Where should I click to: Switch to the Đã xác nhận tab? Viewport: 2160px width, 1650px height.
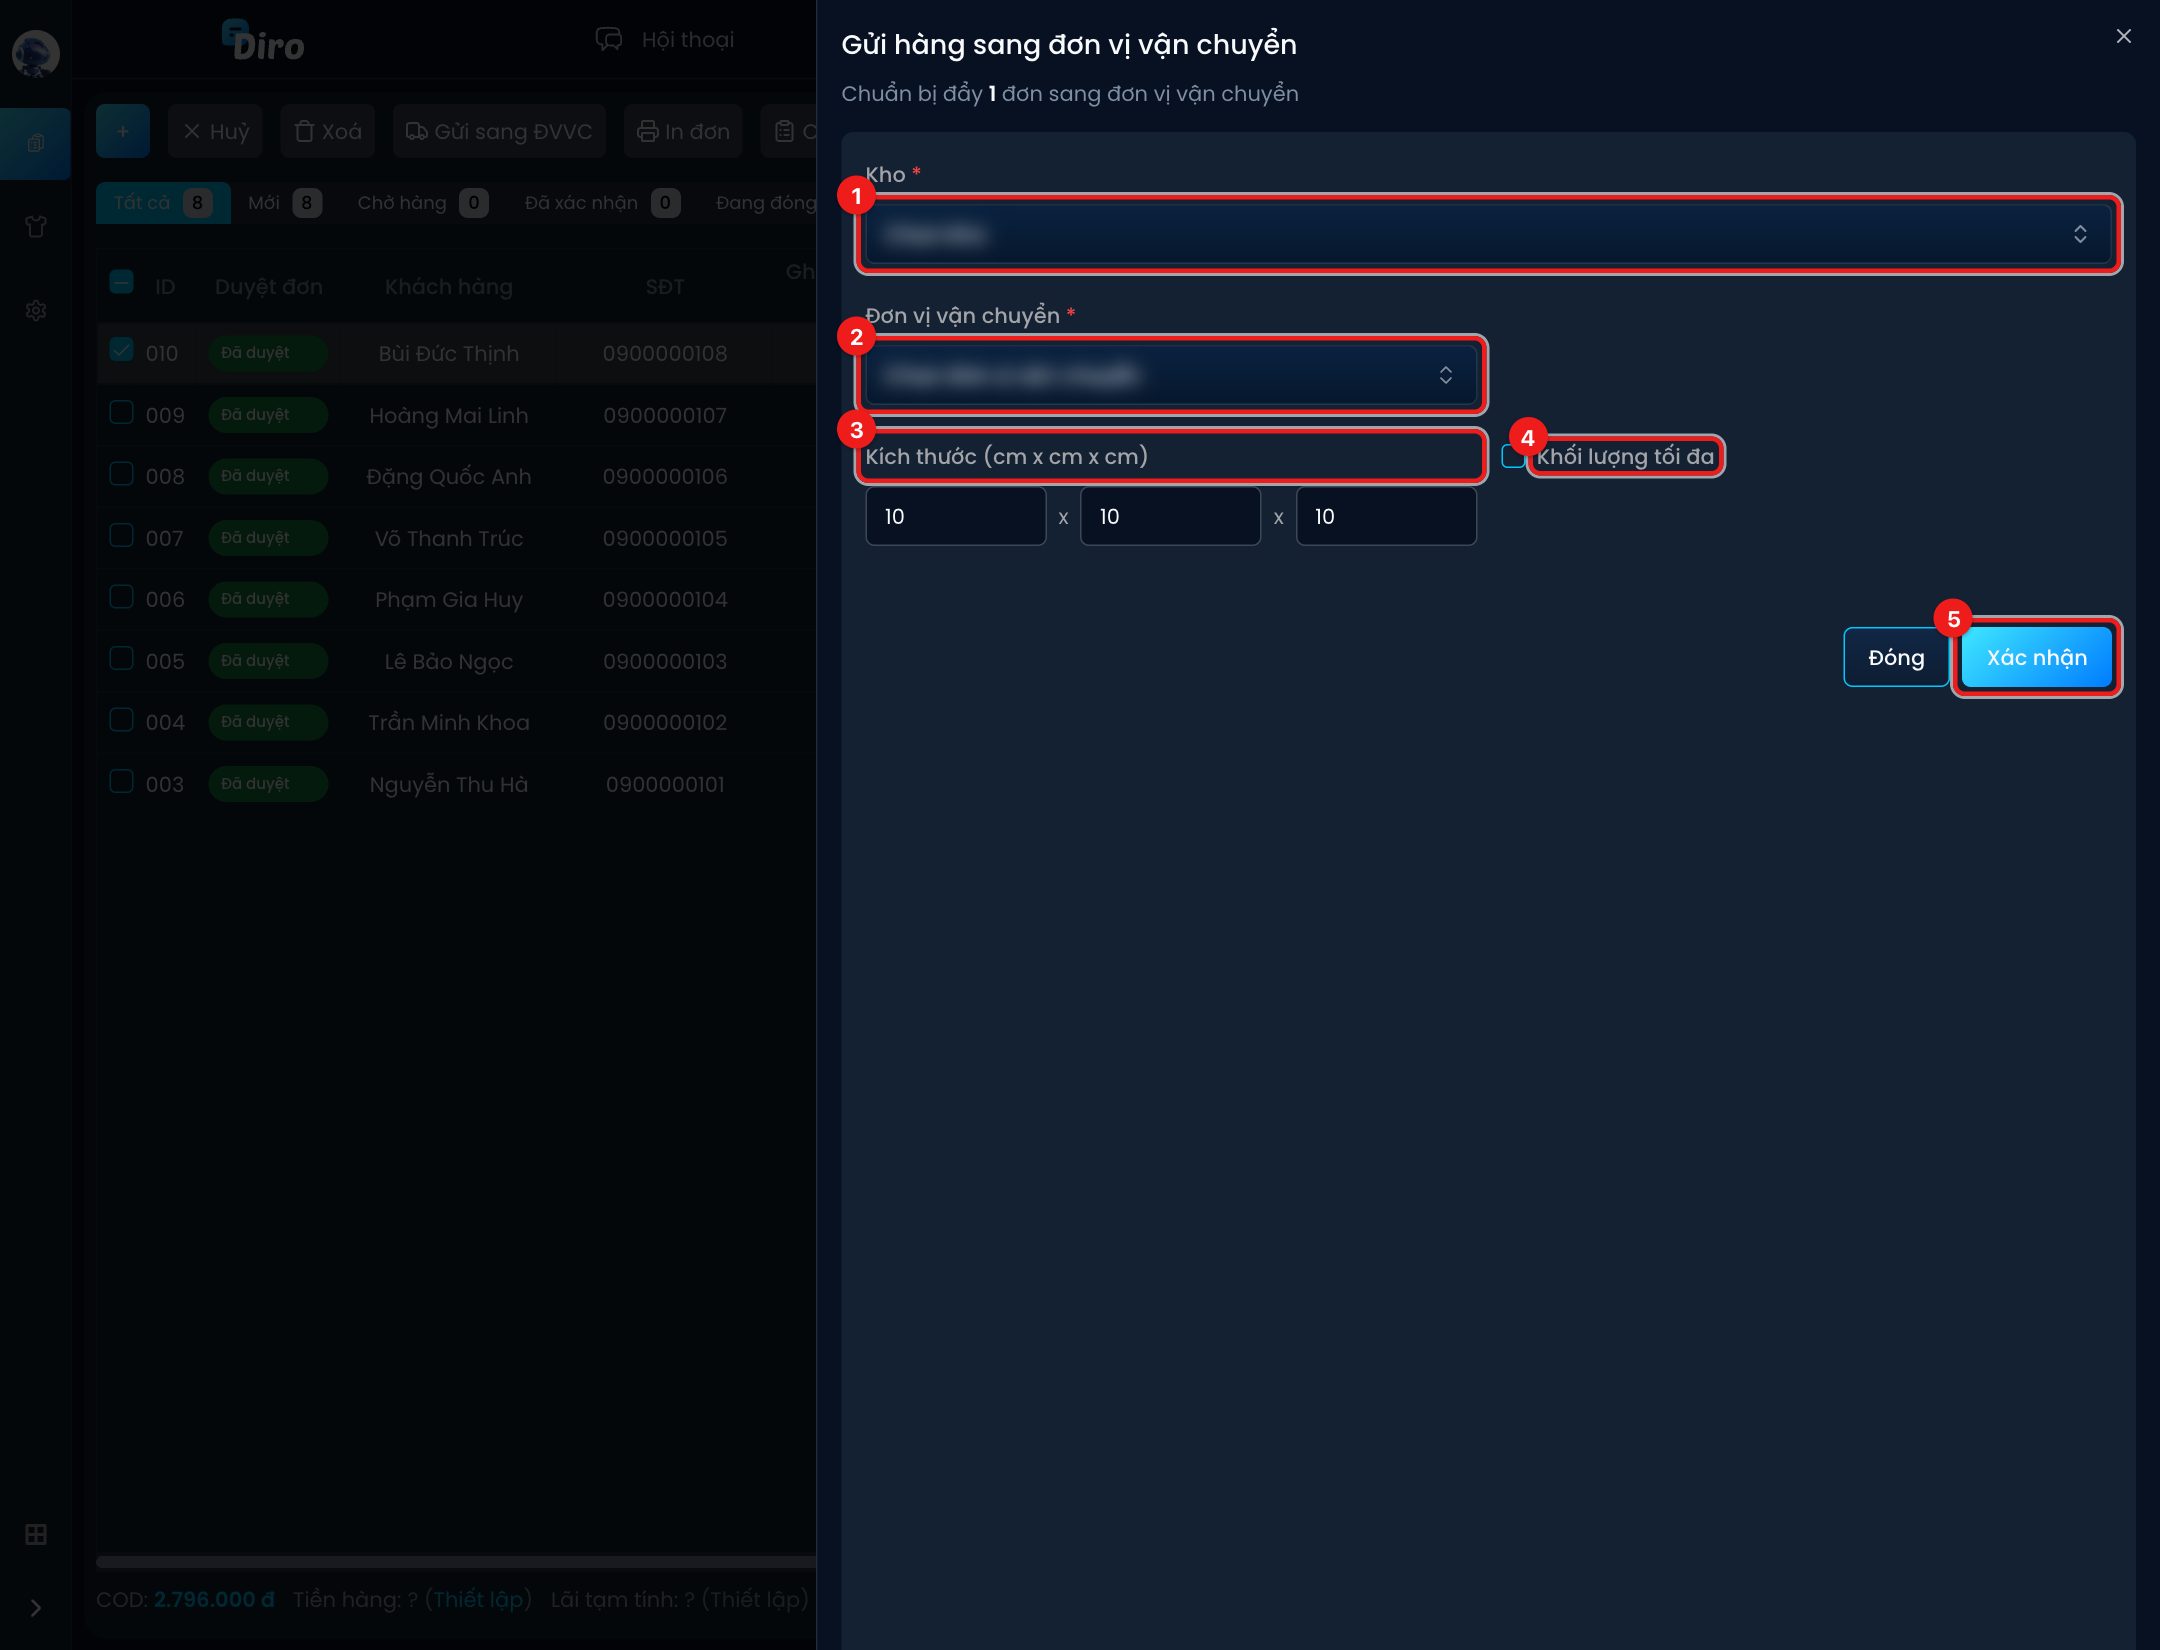click(602, 203)
